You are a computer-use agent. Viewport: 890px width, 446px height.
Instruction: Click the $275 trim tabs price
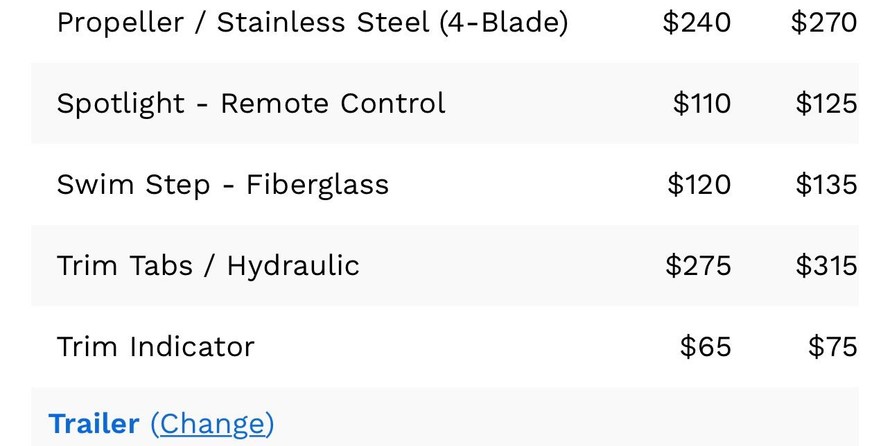coord(698,265)
